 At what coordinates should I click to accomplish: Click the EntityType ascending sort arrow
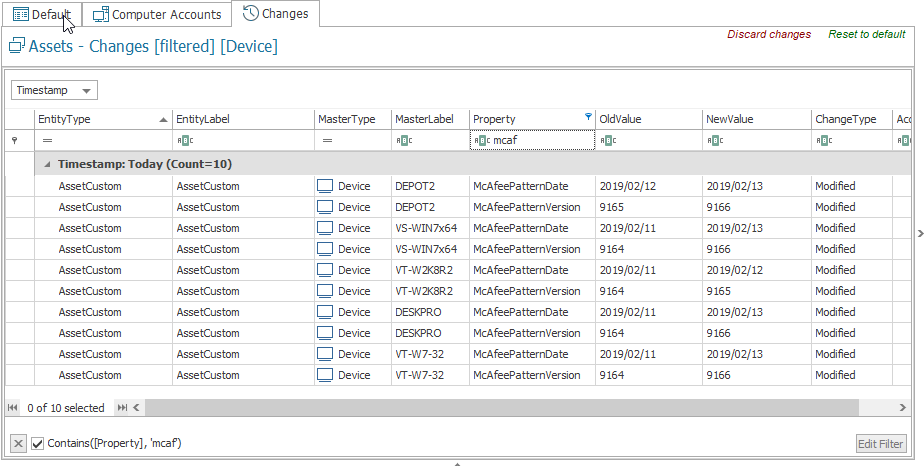(163, 120)
